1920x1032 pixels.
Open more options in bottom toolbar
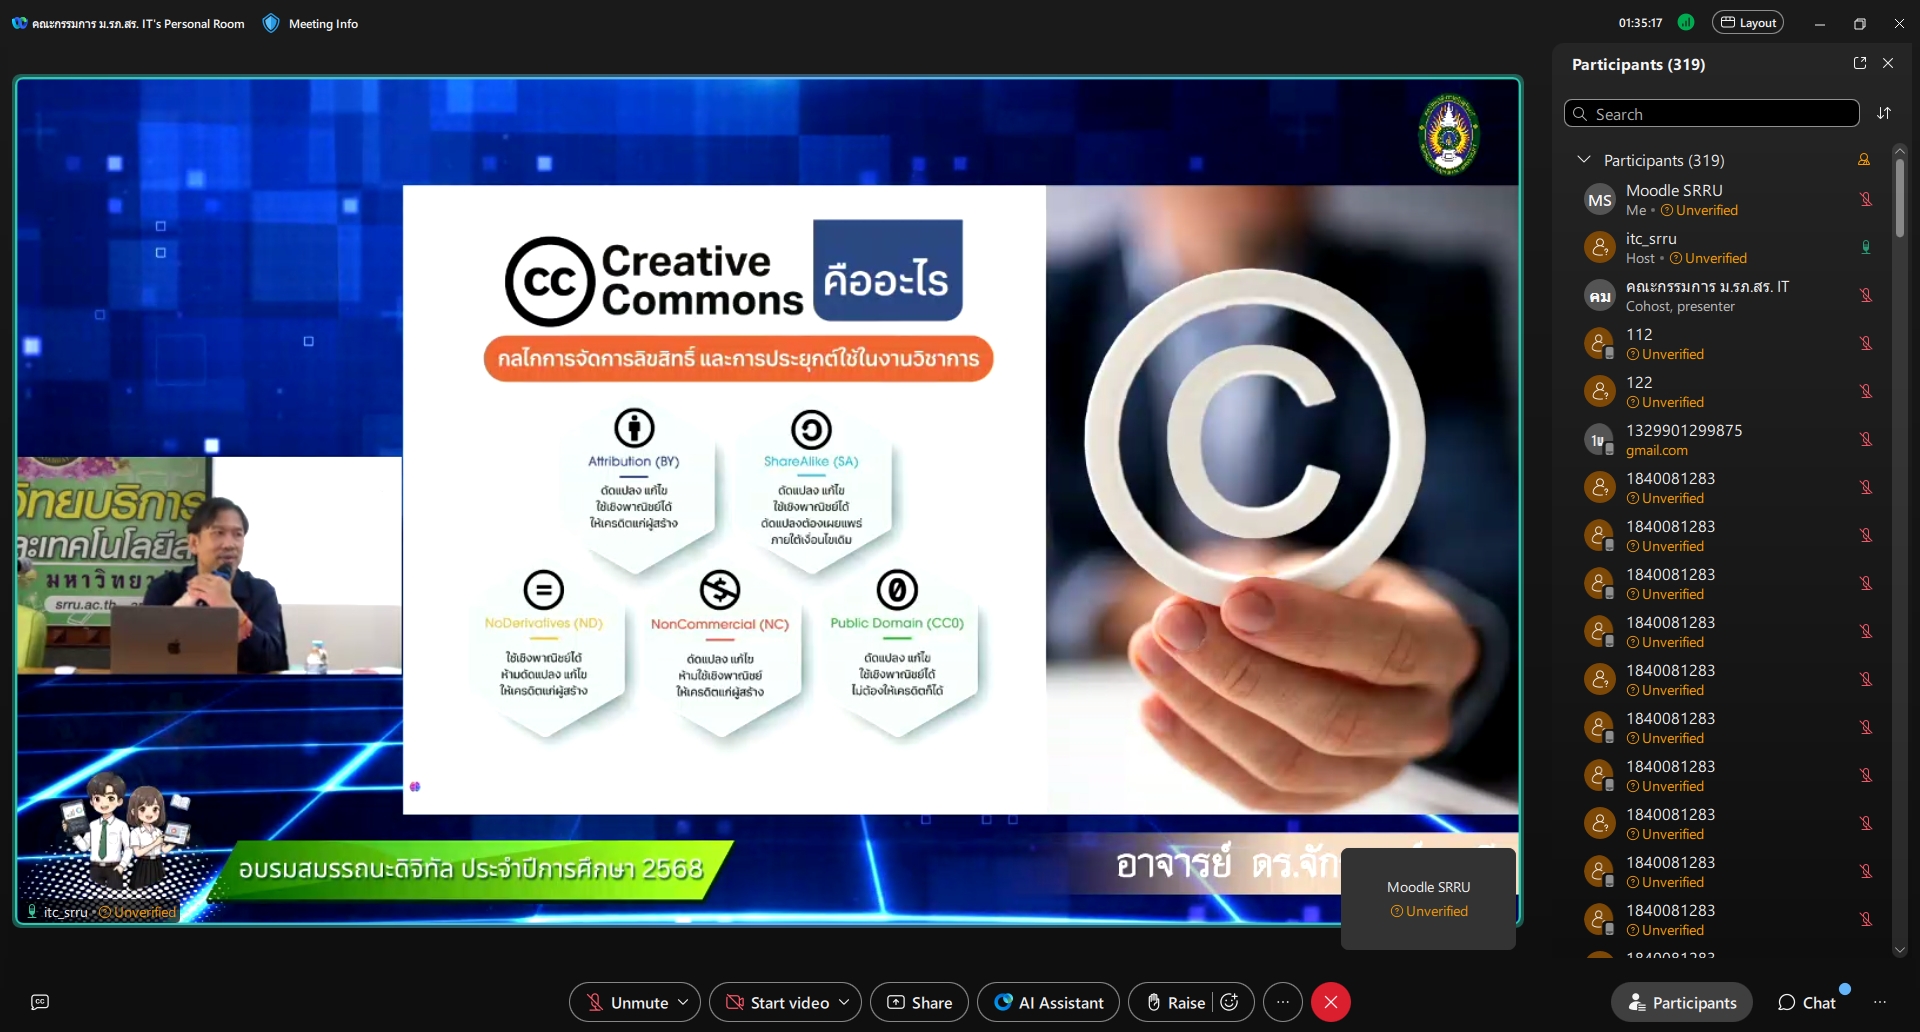(x=1283, y=1002)
